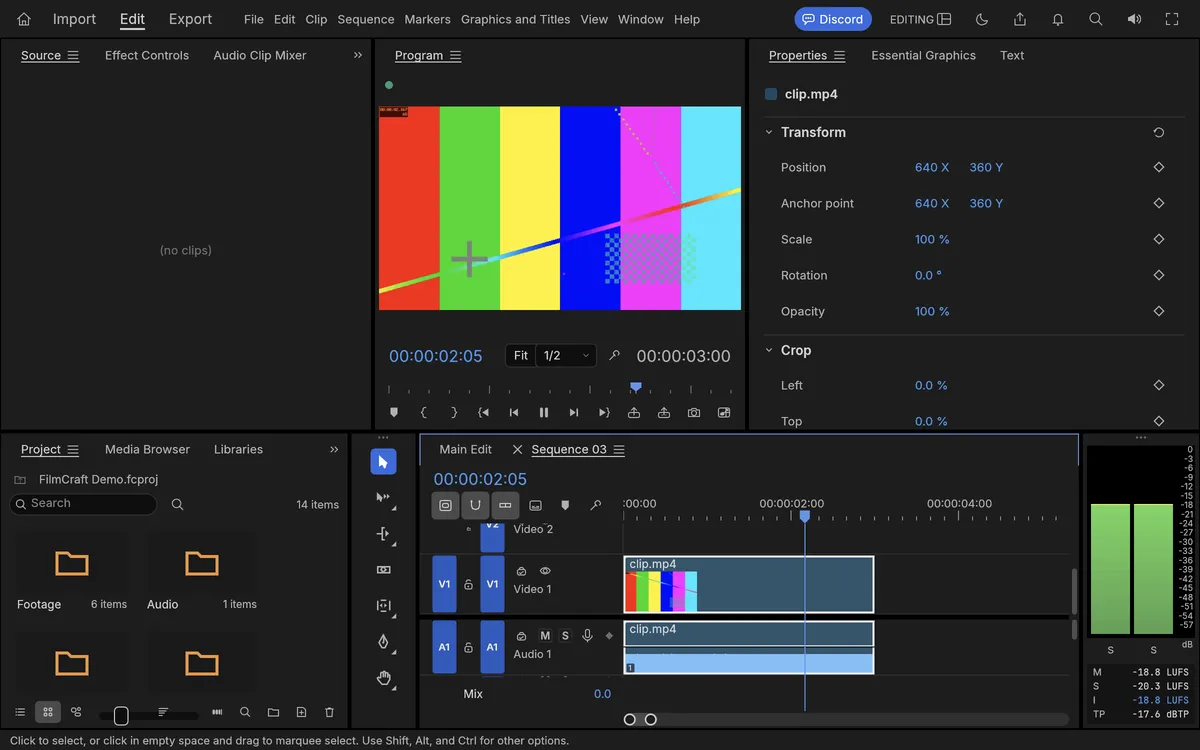The height and width of the screenshot is (750, 1200).
Task: Go to Out point
Action: 604,412
